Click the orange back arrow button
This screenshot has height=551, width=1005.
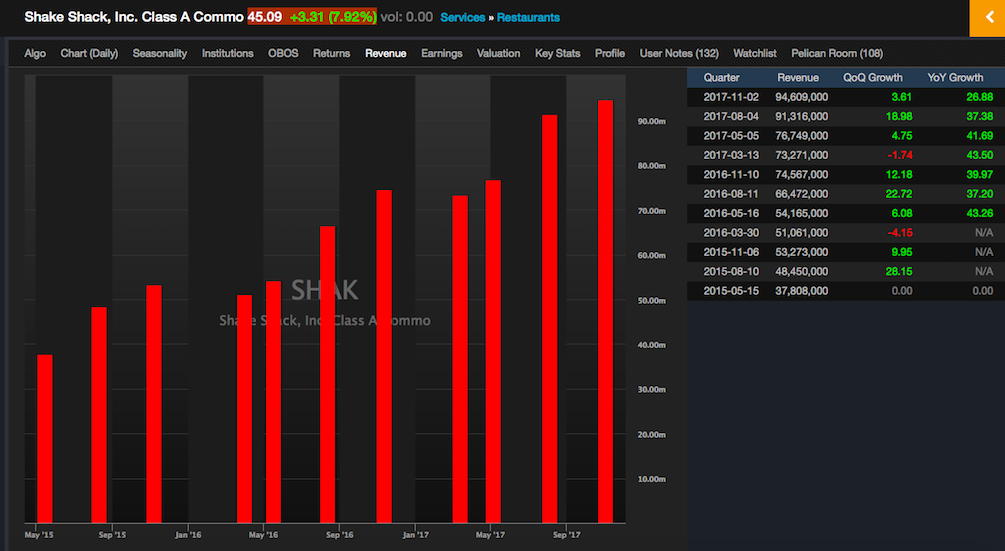[987, 18]
